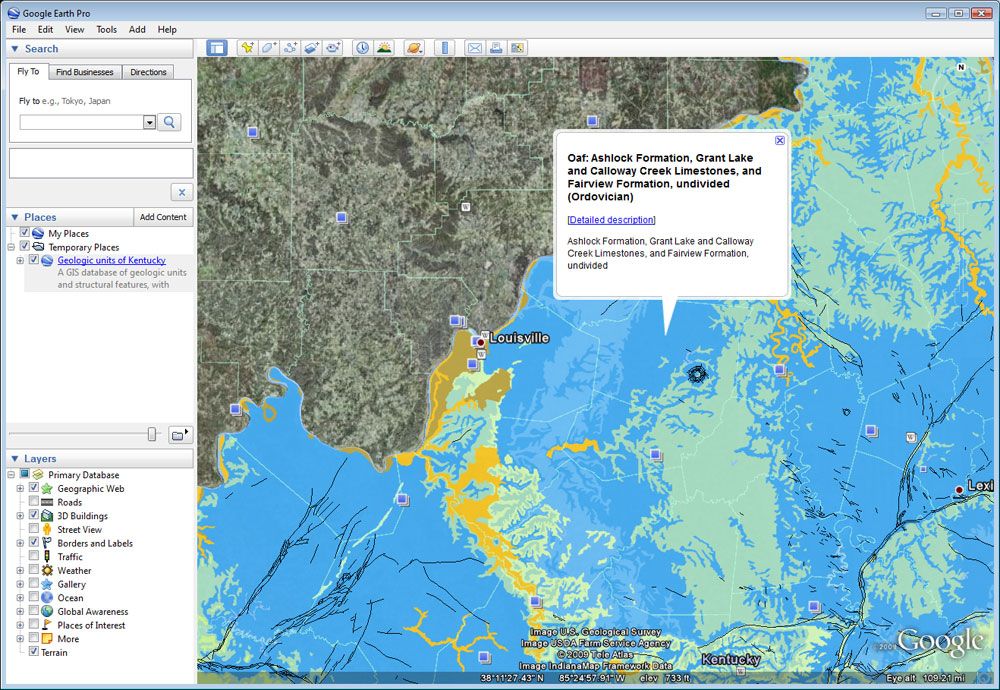Start the Record a Tour tool
This screenshot has width=1000, height=690.
[x=333, y=48]
